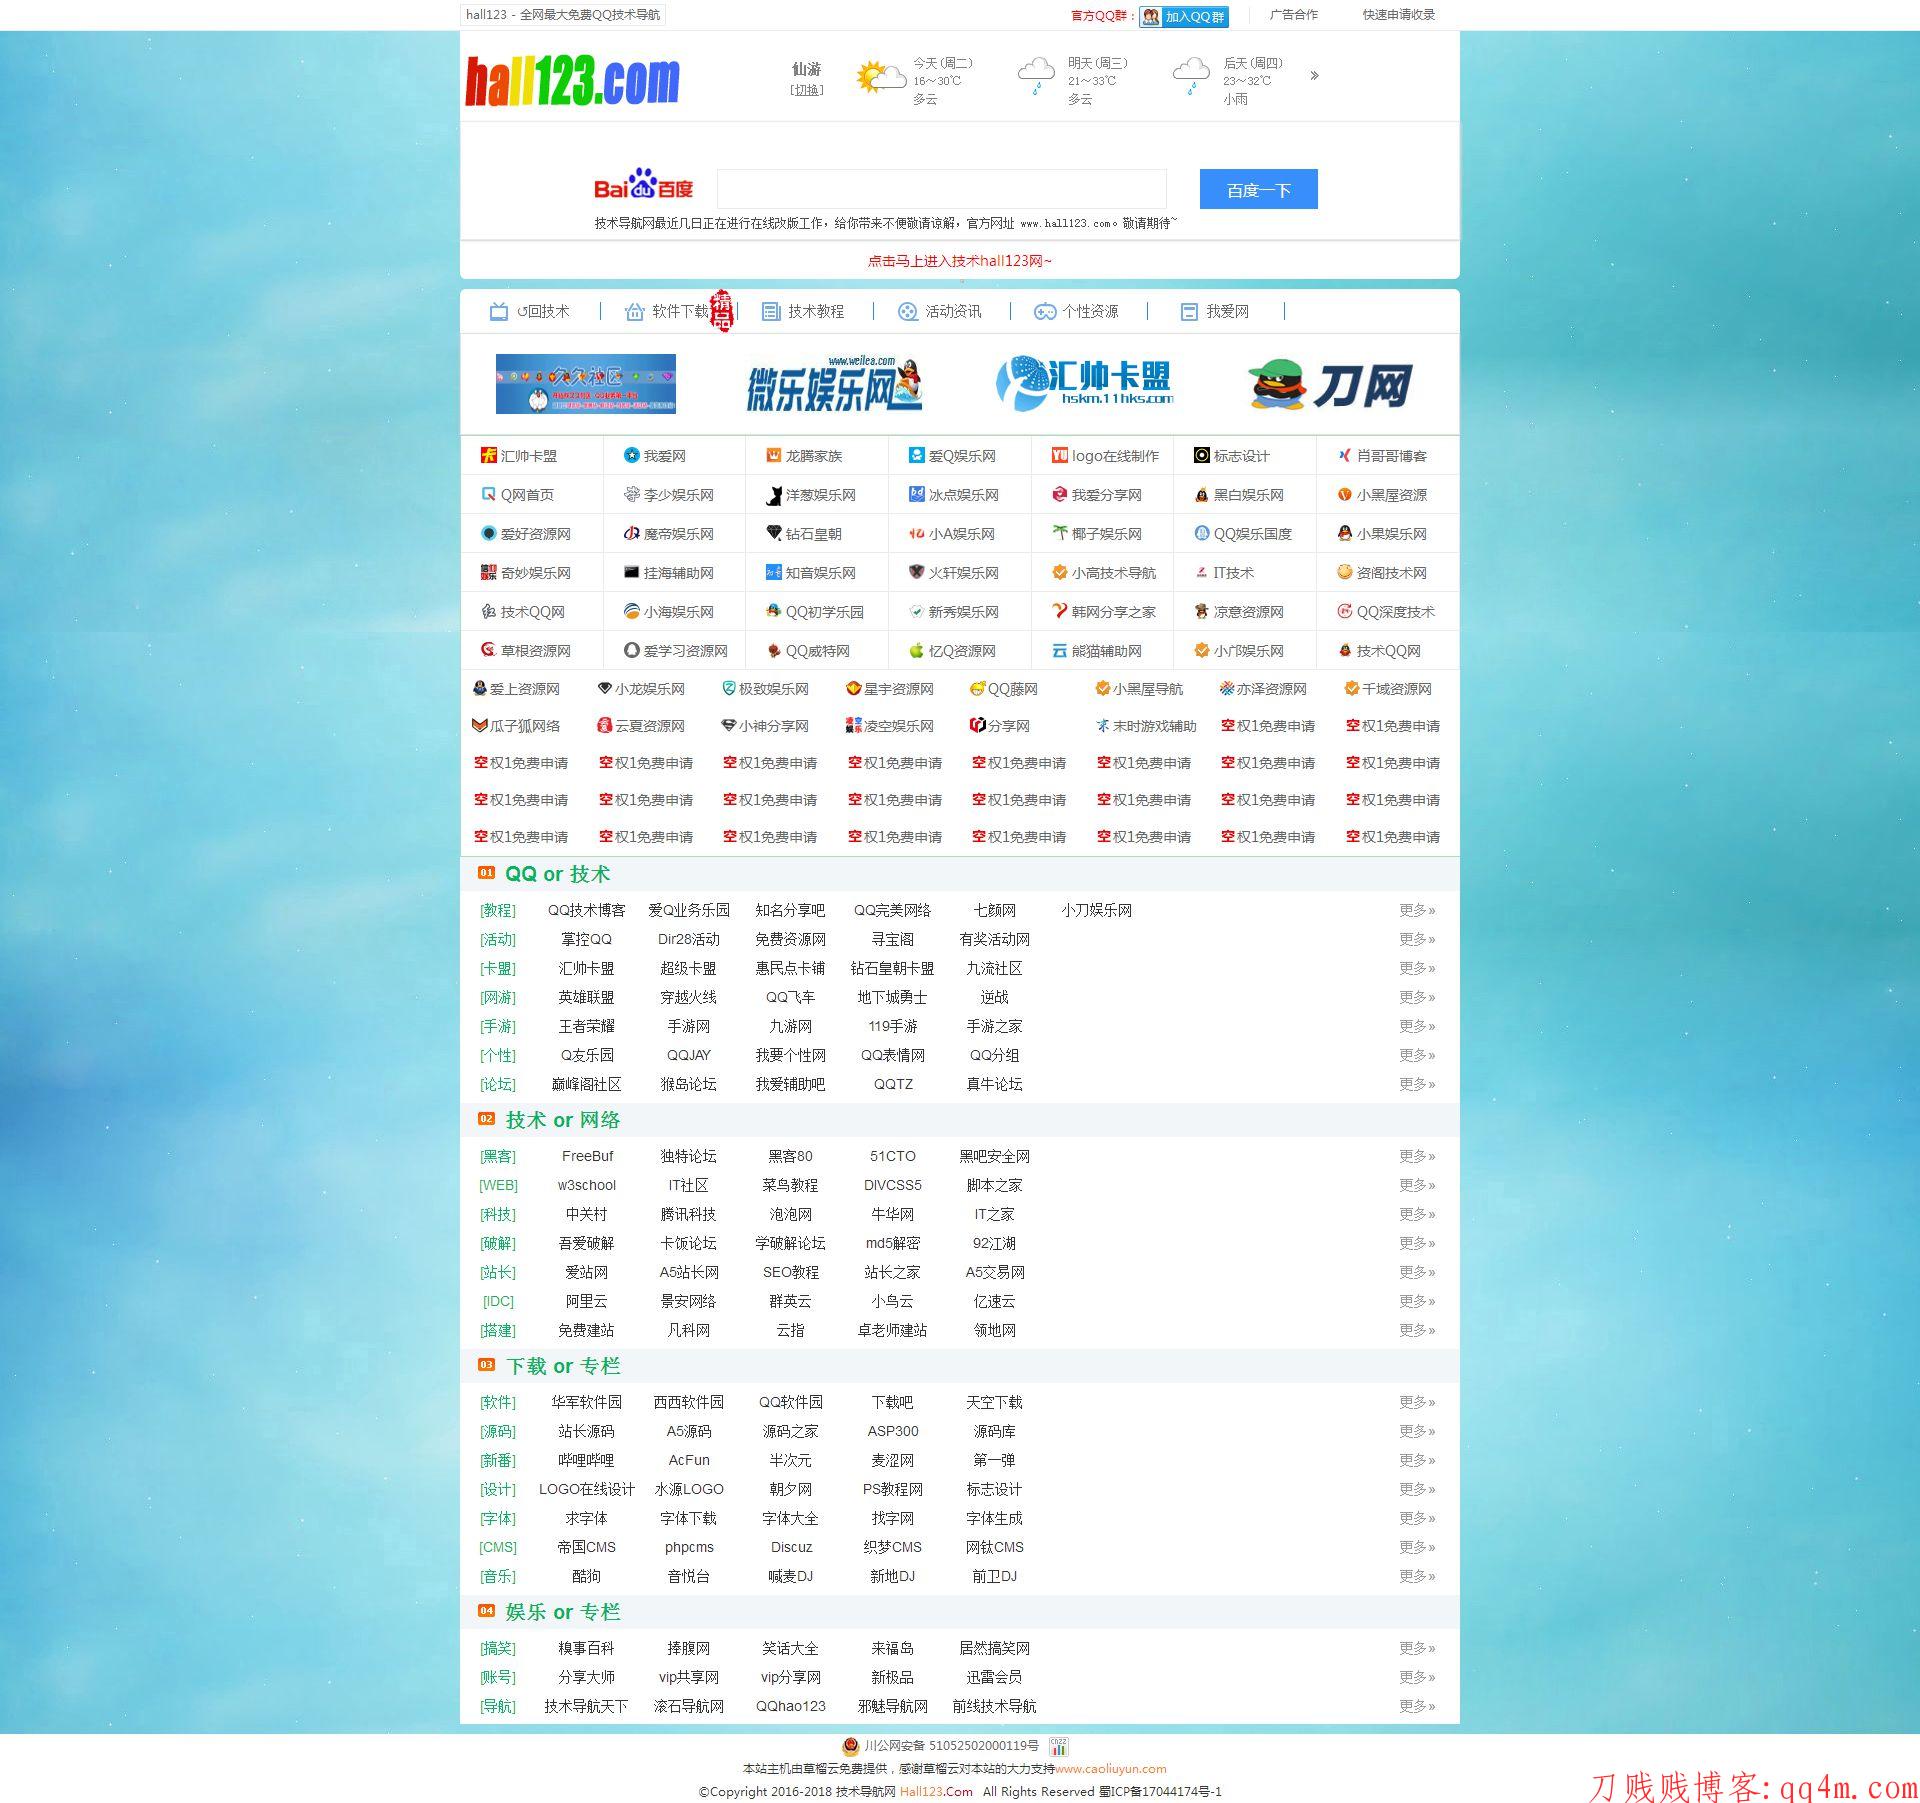Open the 久久社区 banner image

586,384
